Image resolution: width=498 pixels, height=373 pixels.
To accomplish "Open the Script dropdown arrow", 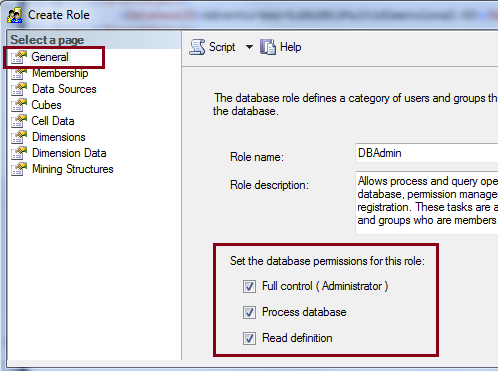I will point(249,47).
